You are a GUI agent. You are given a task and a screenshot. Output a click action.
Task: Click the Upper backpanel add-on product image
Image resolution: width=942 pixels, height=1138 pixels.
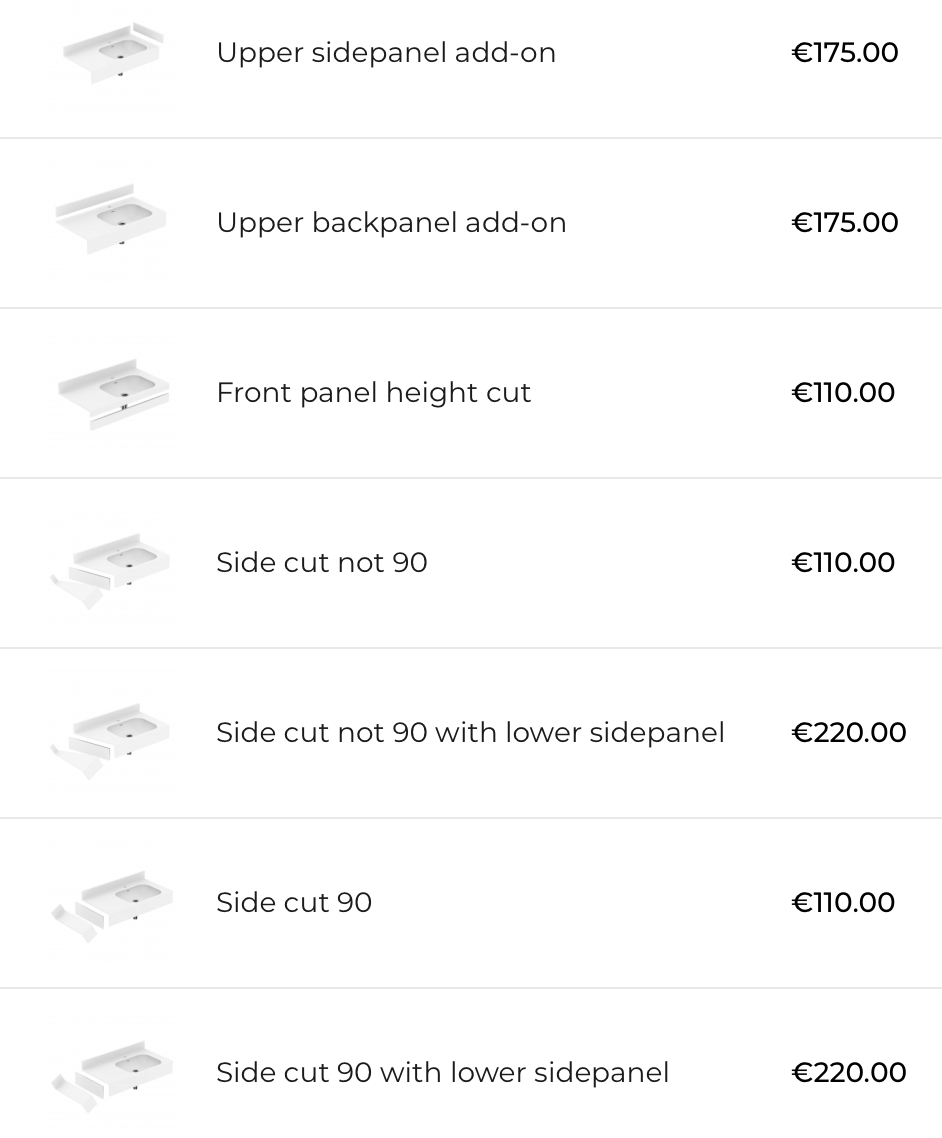(112, 222)
